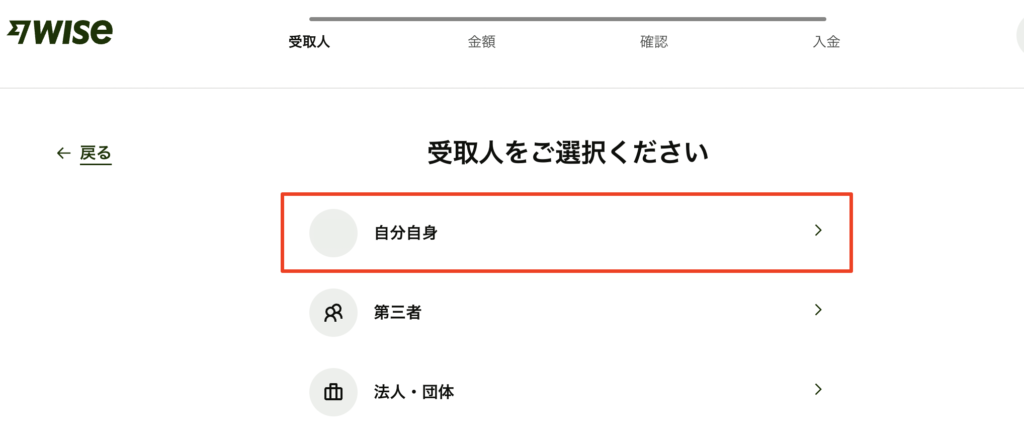The width and height of the screenshot is (1024, 432).
Task: Select the empty avatar circle for 自分自身
Action: click(x=333, y=233)
